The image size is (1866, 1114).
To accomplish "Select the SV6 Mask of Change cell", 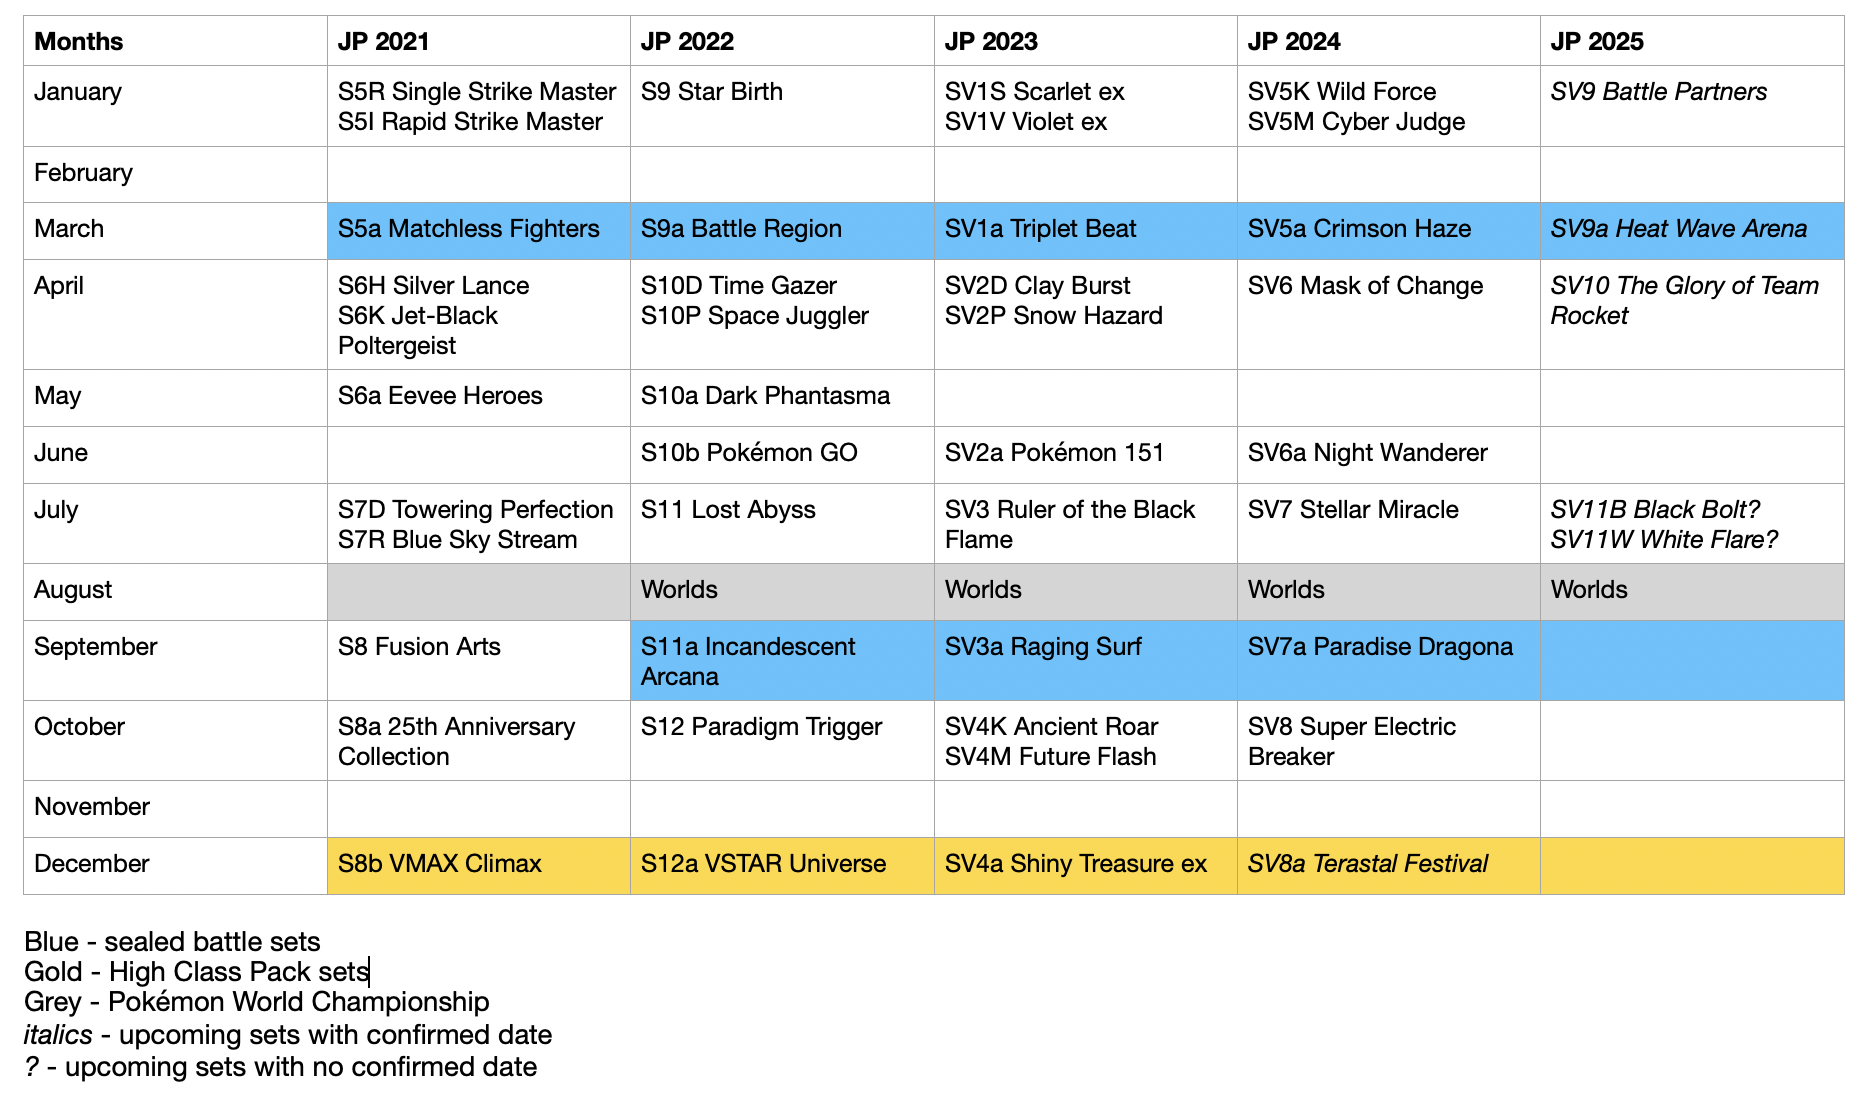I will [1387, 314].
